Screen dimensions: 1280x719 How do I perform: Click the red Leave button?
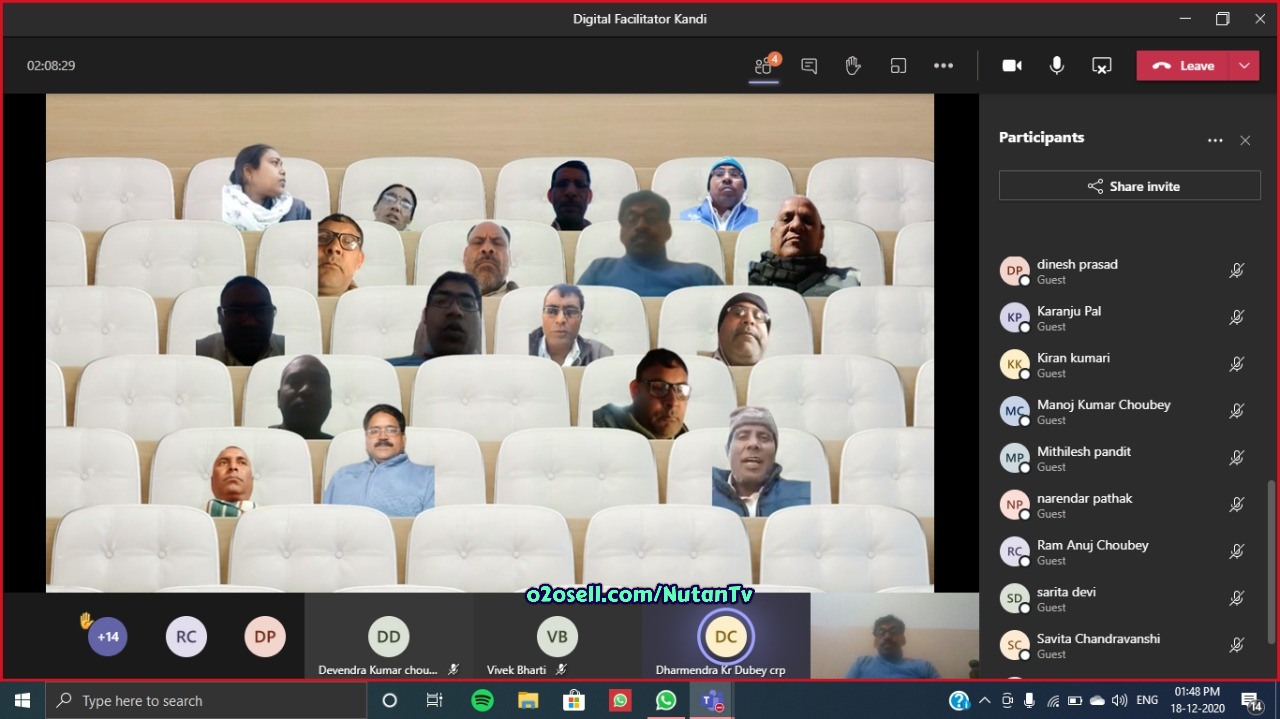click(1184, 66)
